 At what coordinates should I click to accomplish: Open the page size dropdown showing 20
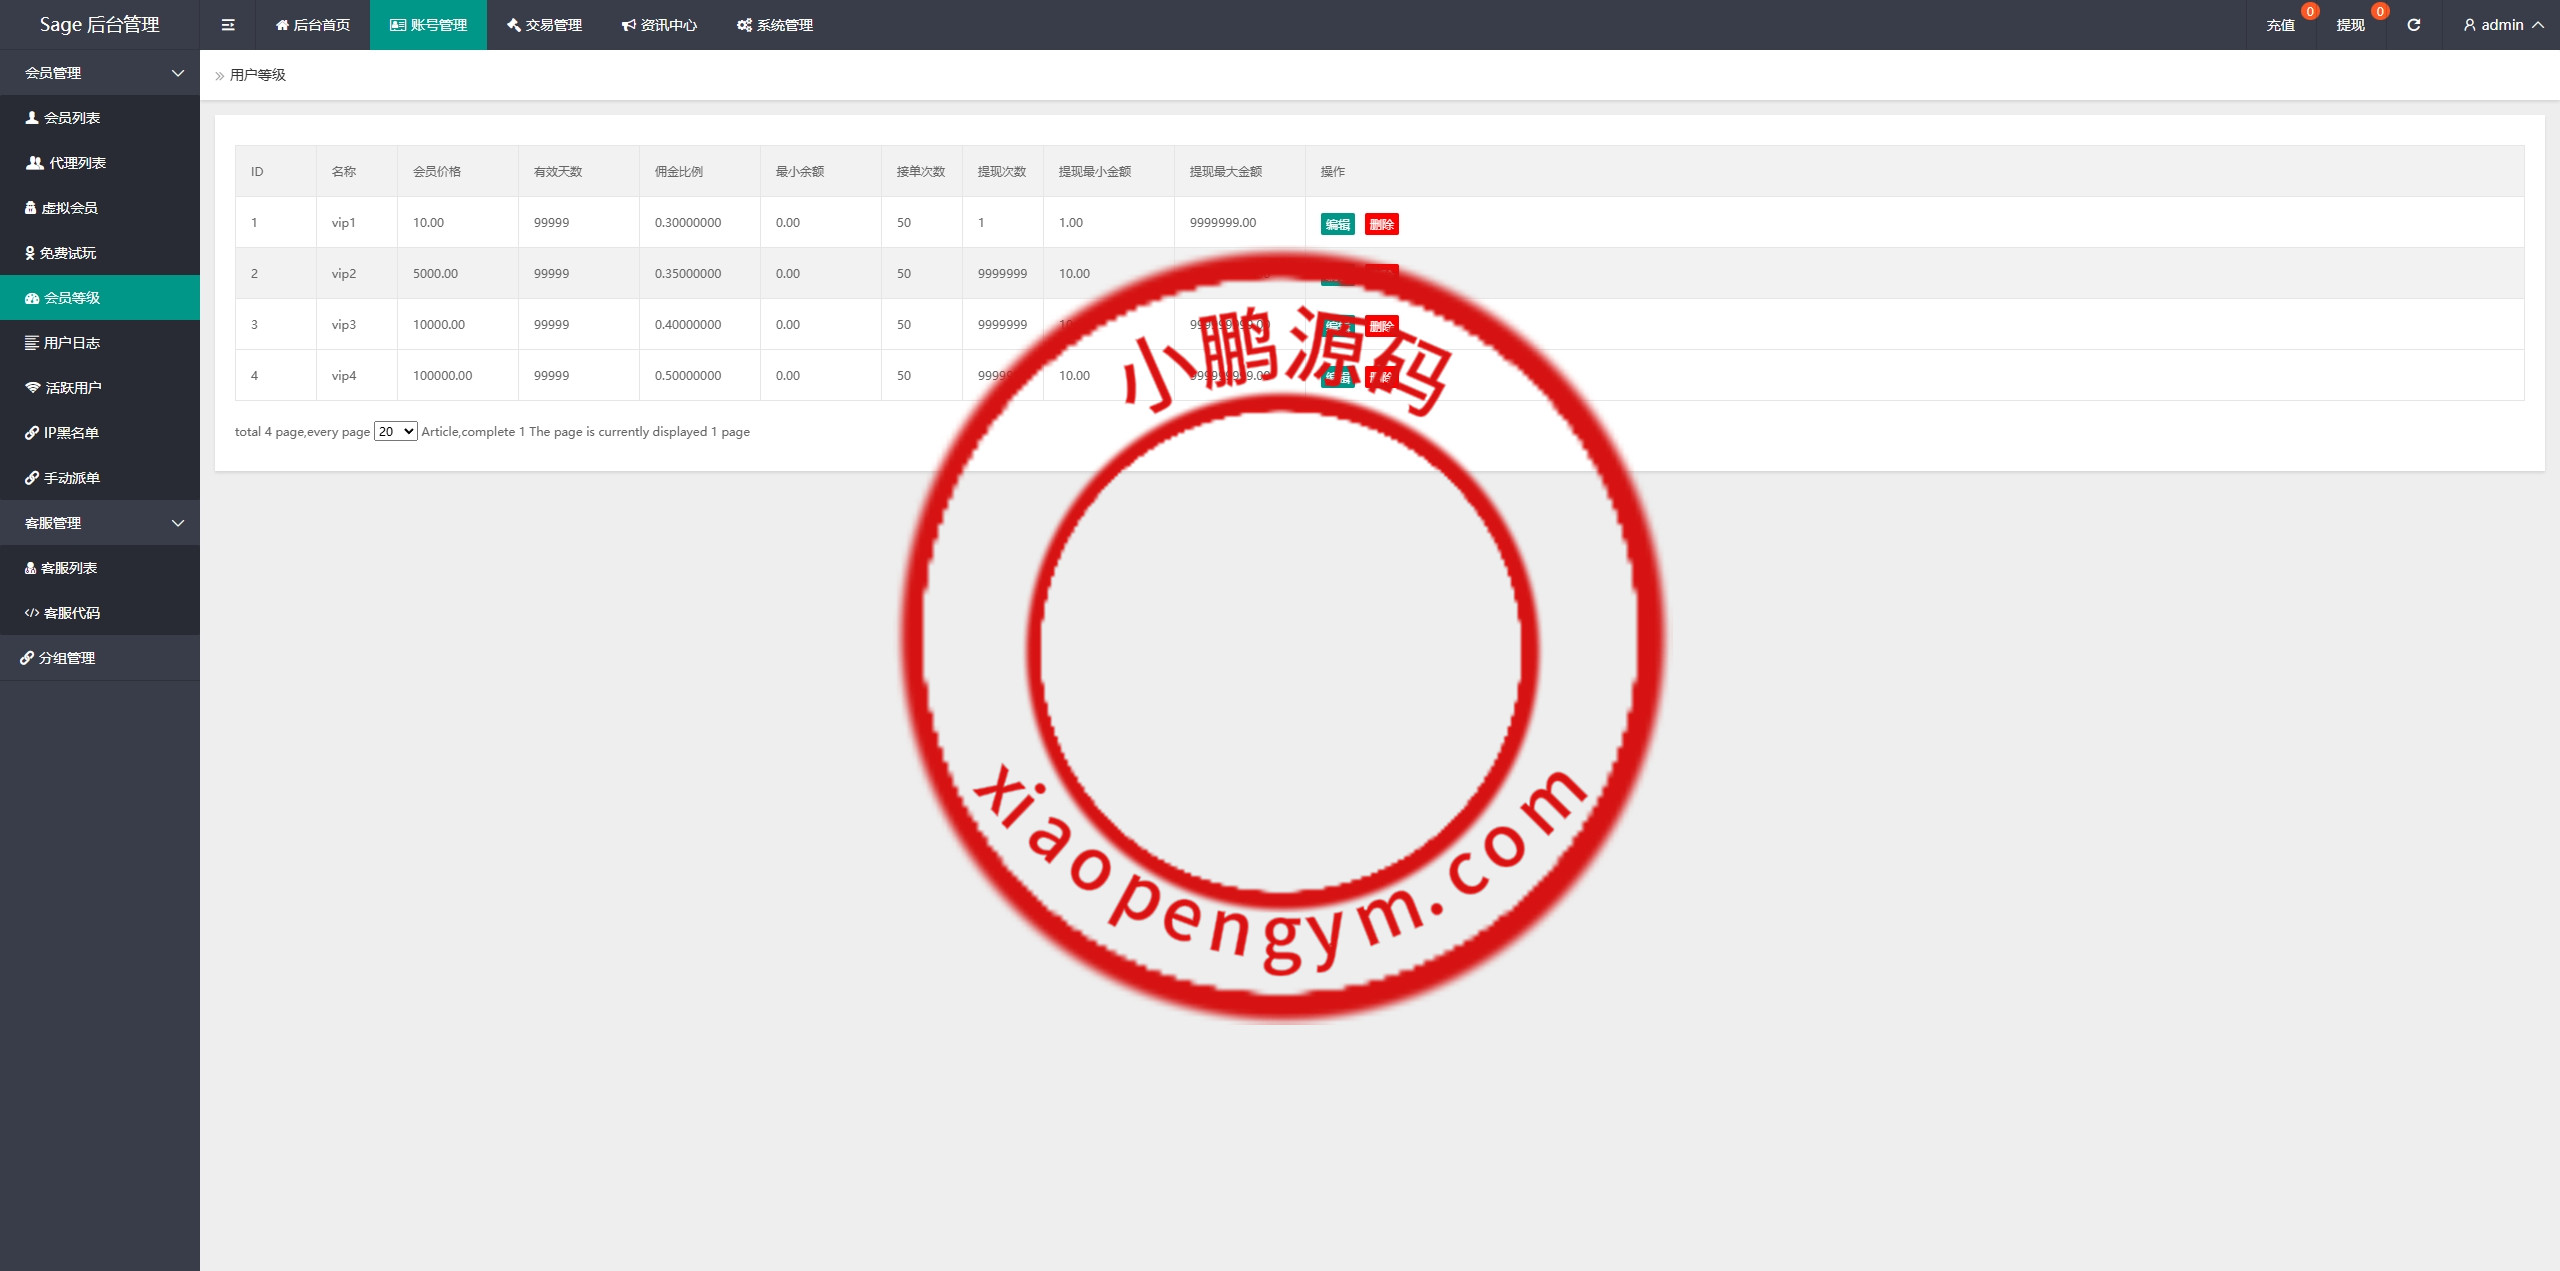[395, 432]
